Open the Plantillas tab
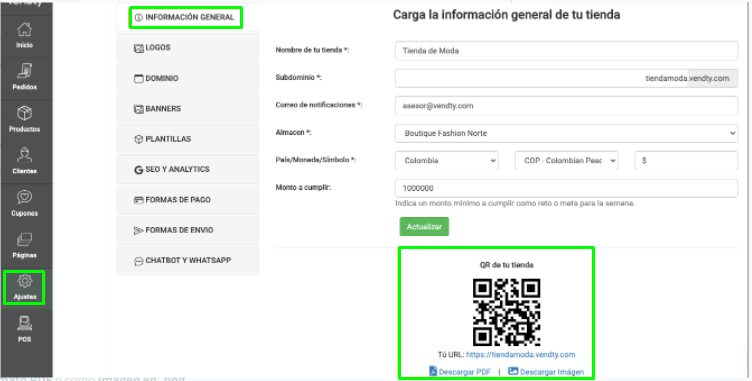This screenshot has height=381, width=752. pos(188,139)
